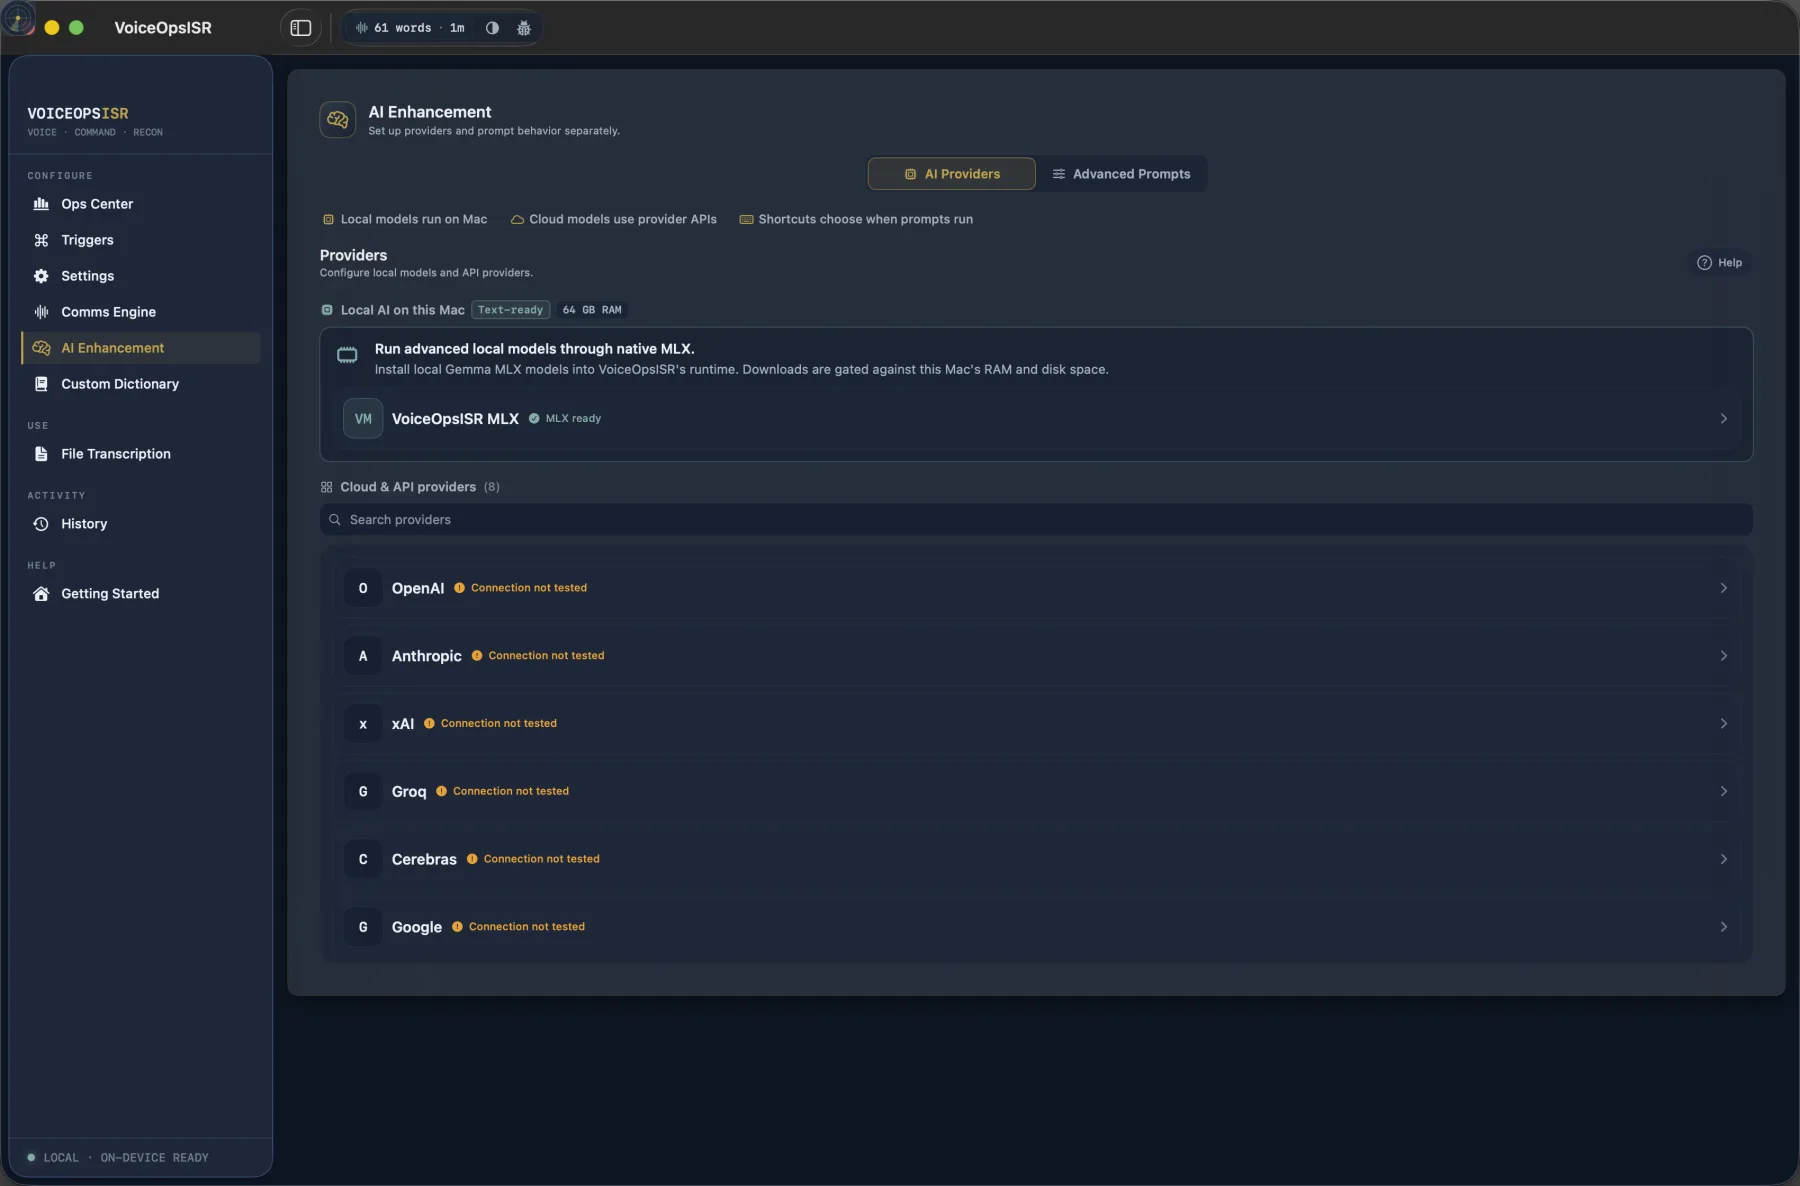Switch to AI Providers tab
This screenshot has height=1186, width=1800.
(951, 174)
